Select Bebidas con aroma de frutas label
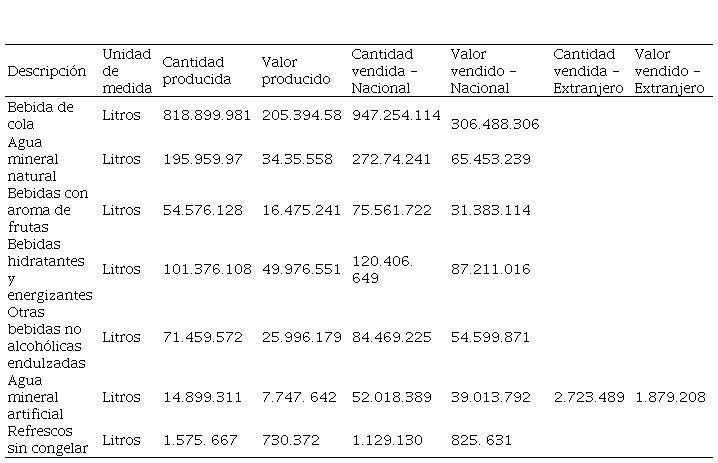The image size is (718, 463). tap(48, 210)
